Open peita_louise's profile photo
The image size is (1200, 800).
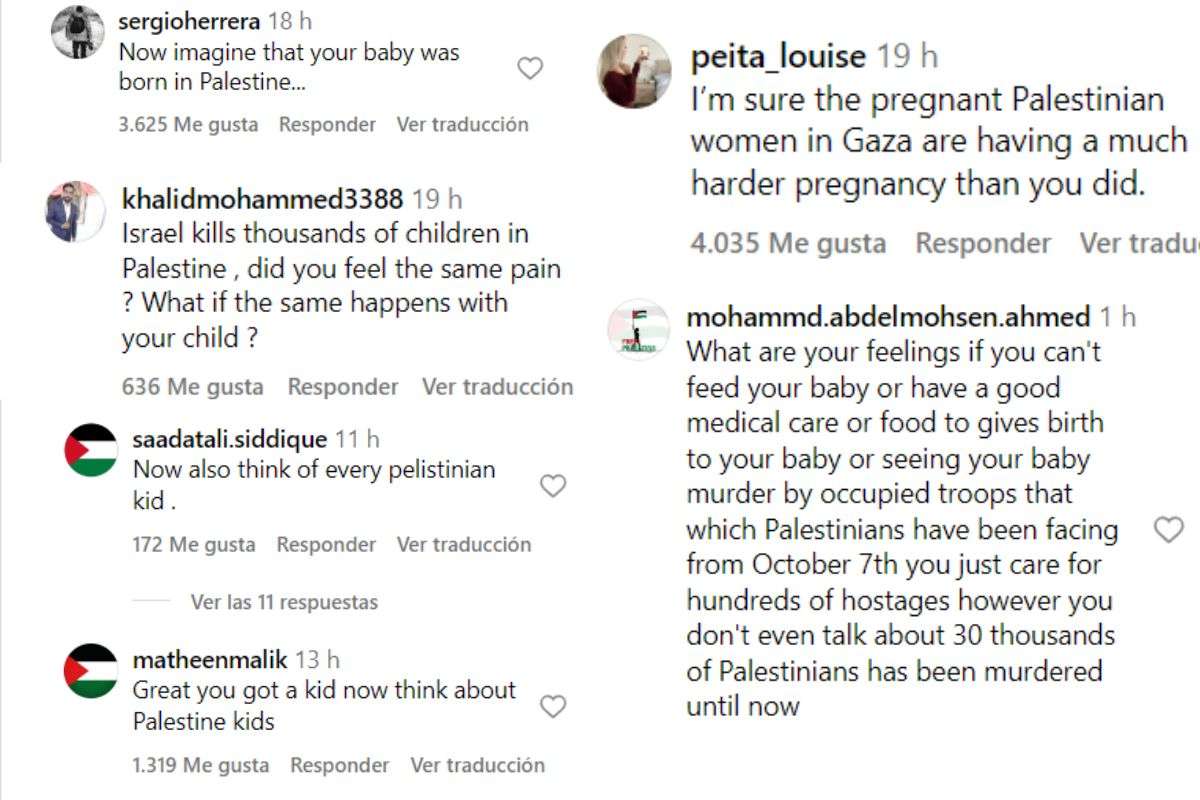click(634, 71)
